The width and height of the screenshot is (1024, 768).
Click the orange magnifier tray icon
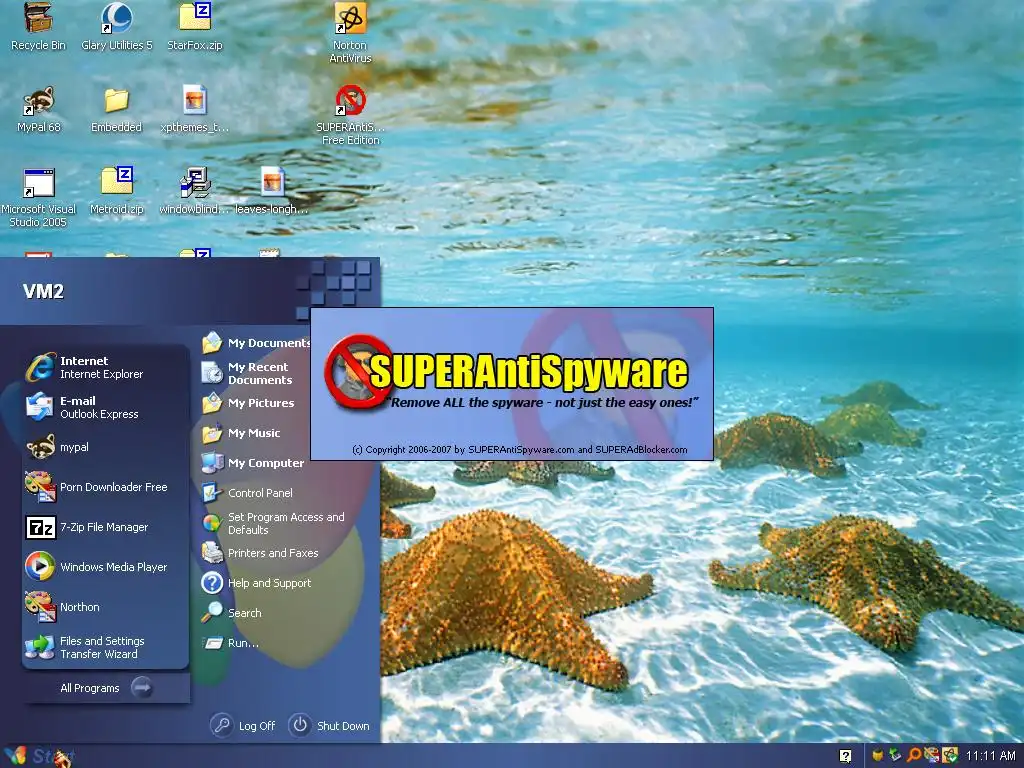[914, 756]
